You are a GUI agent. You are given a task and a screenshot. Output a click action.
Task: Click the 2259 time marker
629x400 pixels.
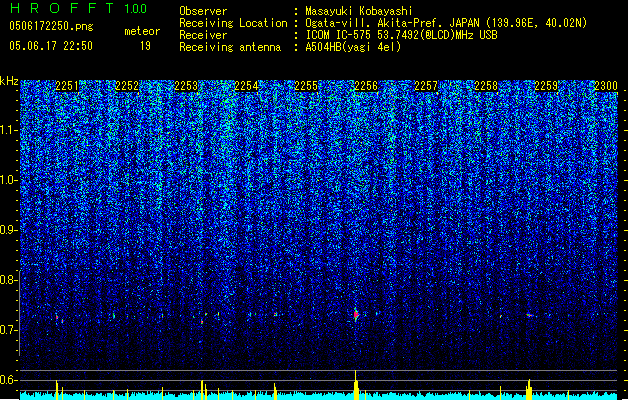pyautogui.click(x=546, y=86)
